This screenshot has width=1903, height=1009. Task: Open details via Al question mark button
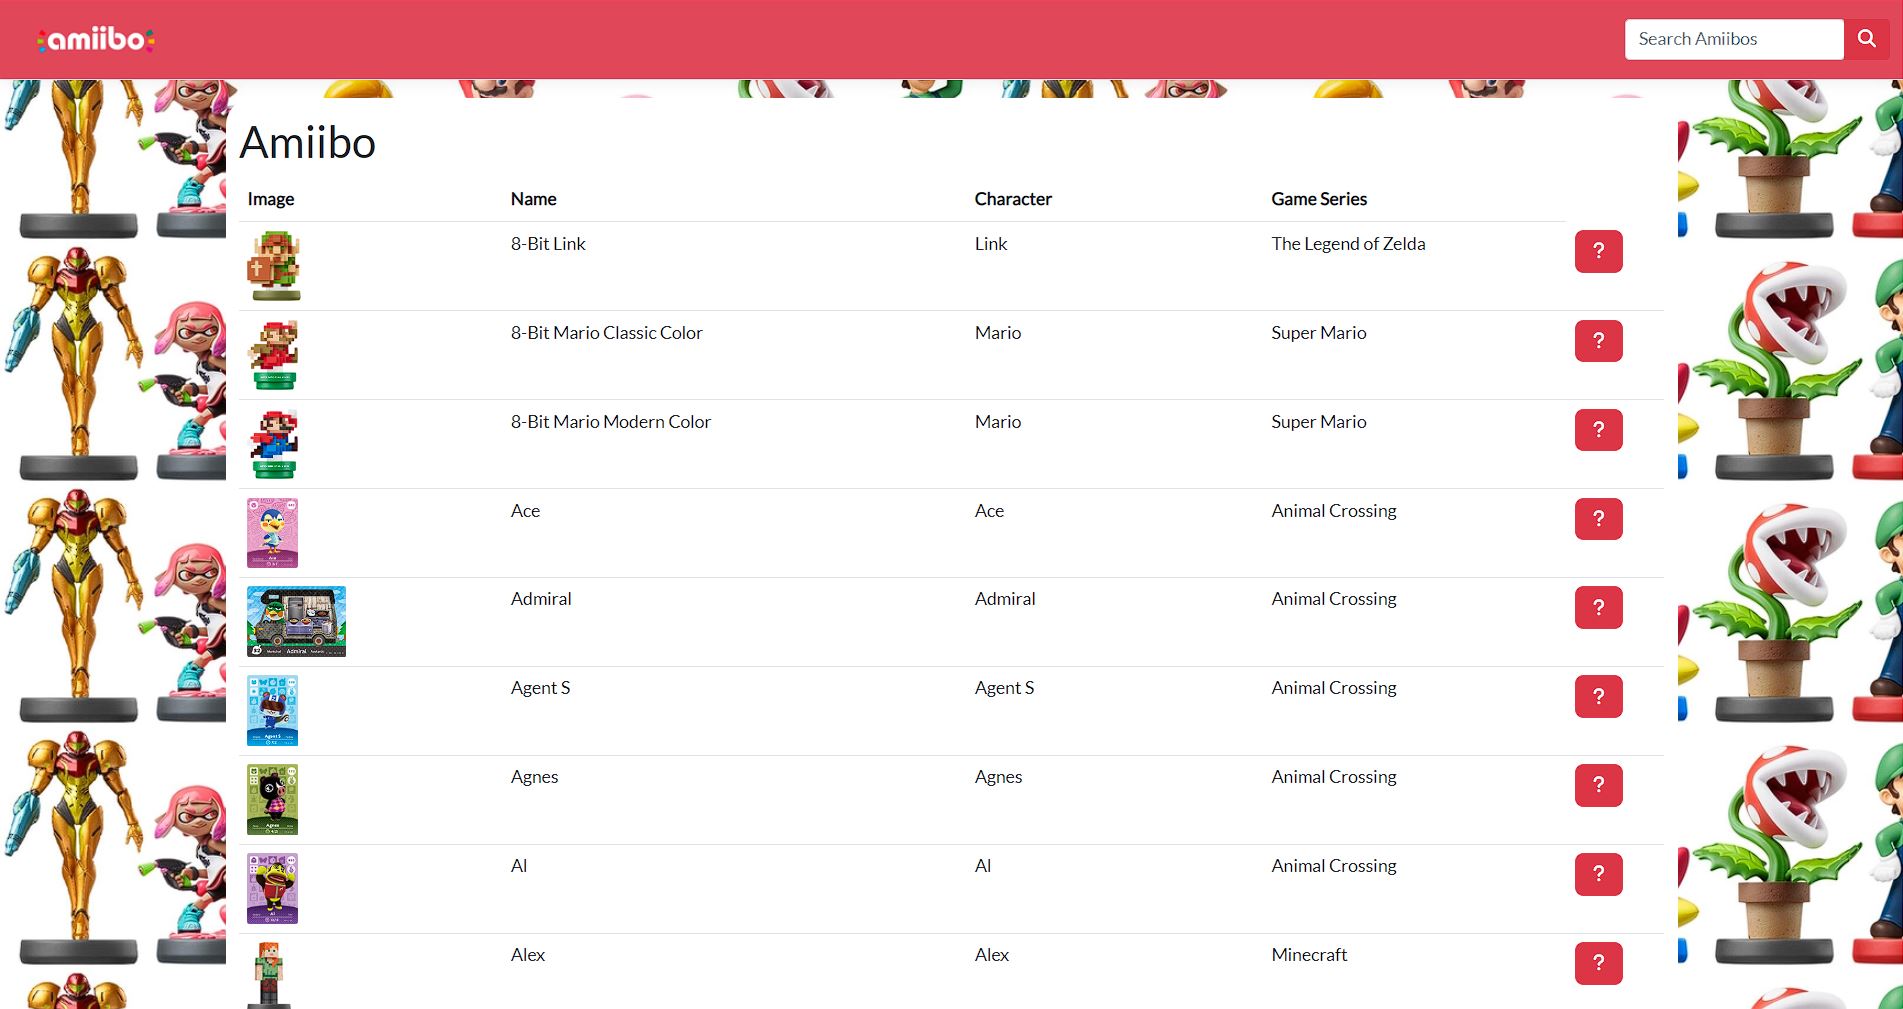point(1598,874)
